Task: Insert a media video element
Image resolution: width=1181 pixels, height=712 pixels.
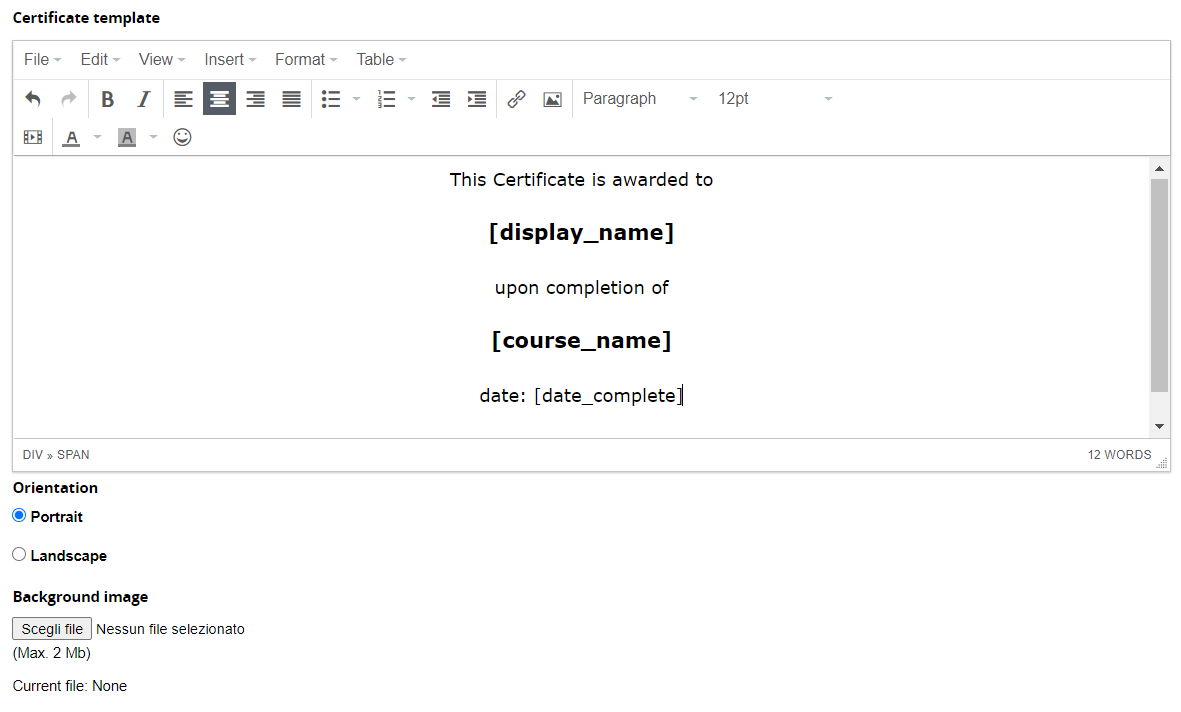Action: coord(32,137)
